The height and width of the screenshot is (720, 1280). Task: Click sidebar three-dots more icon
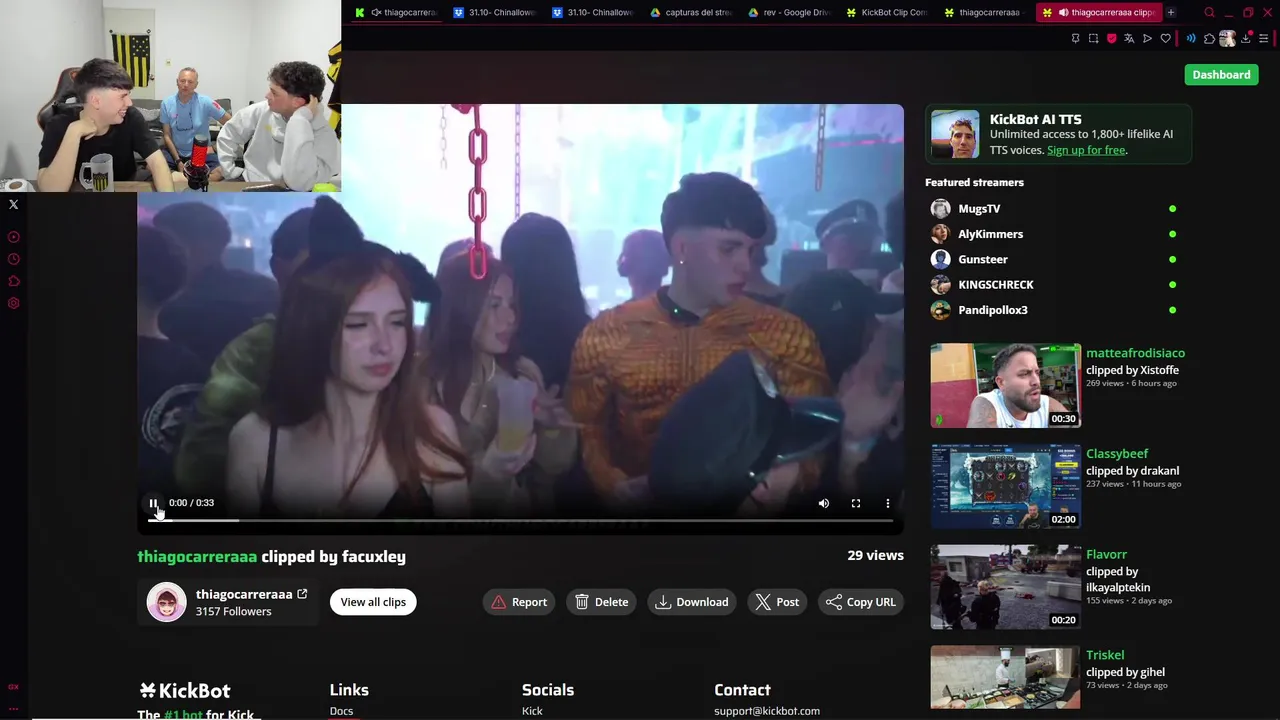pos(13,708)
